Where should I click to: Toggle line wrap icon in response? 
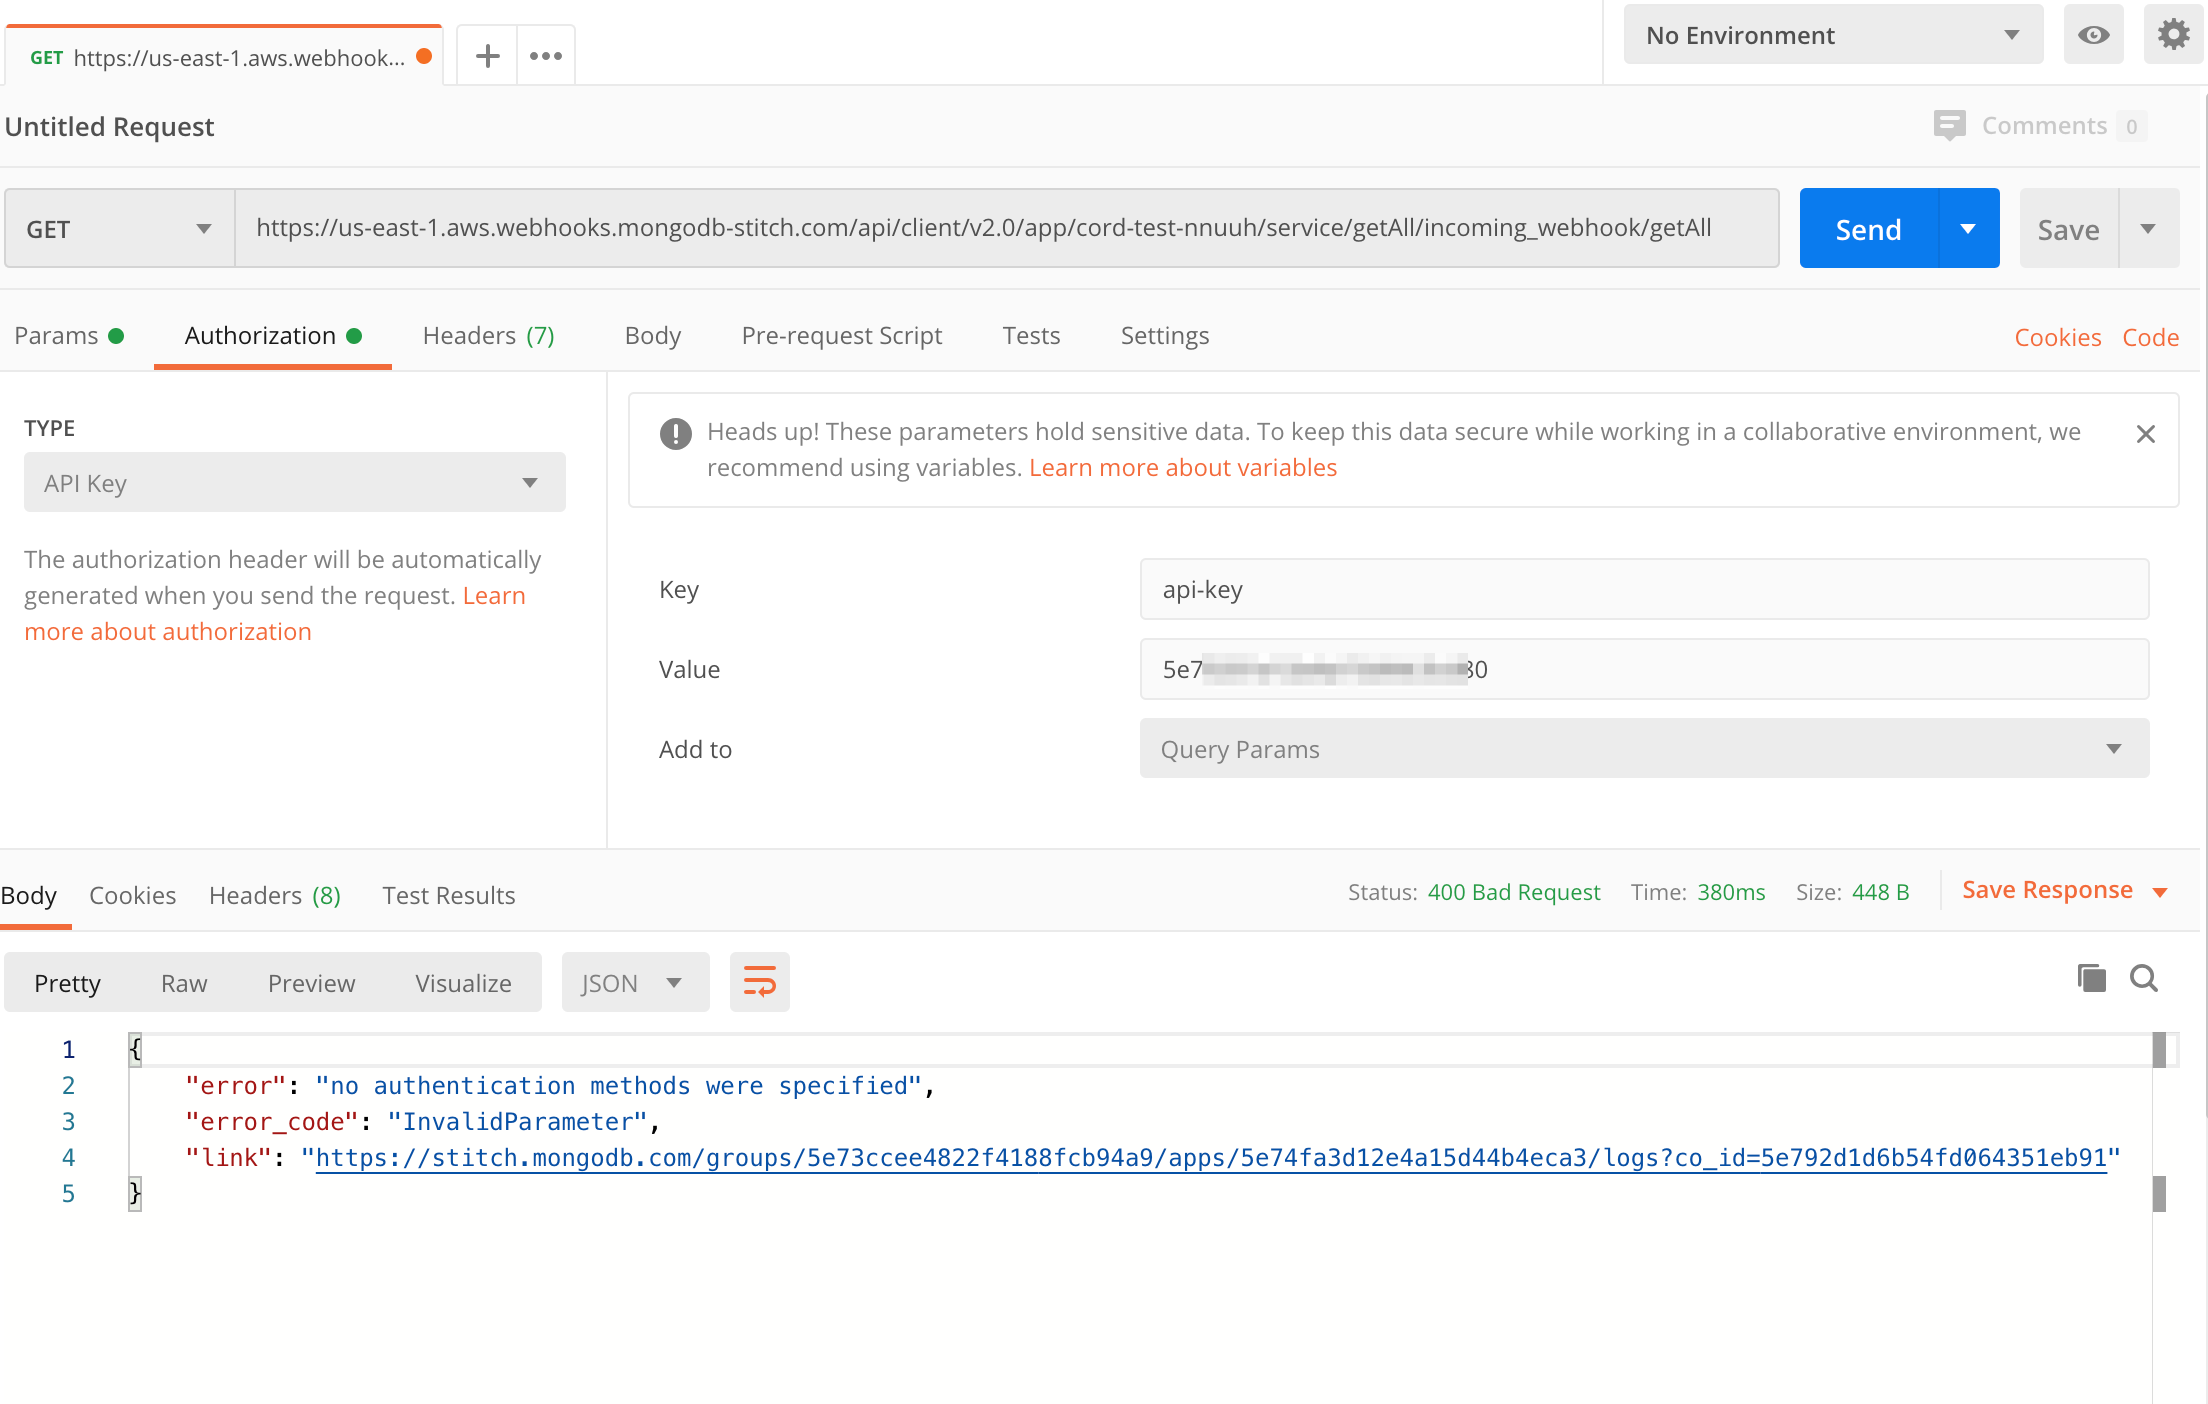click(x=759, y=982)
